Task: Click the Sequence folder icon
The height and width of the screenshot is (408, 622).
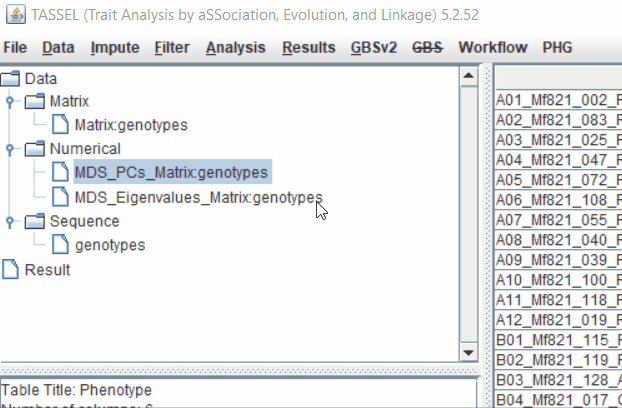Action: 35,221
